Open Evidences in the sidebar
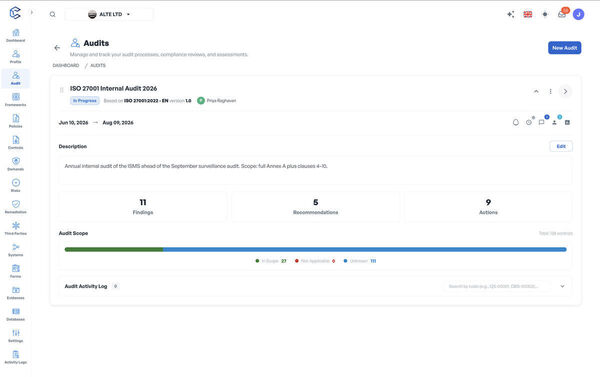Image resolution: width=600 pixels, height=377 pixels. (16, 292)
